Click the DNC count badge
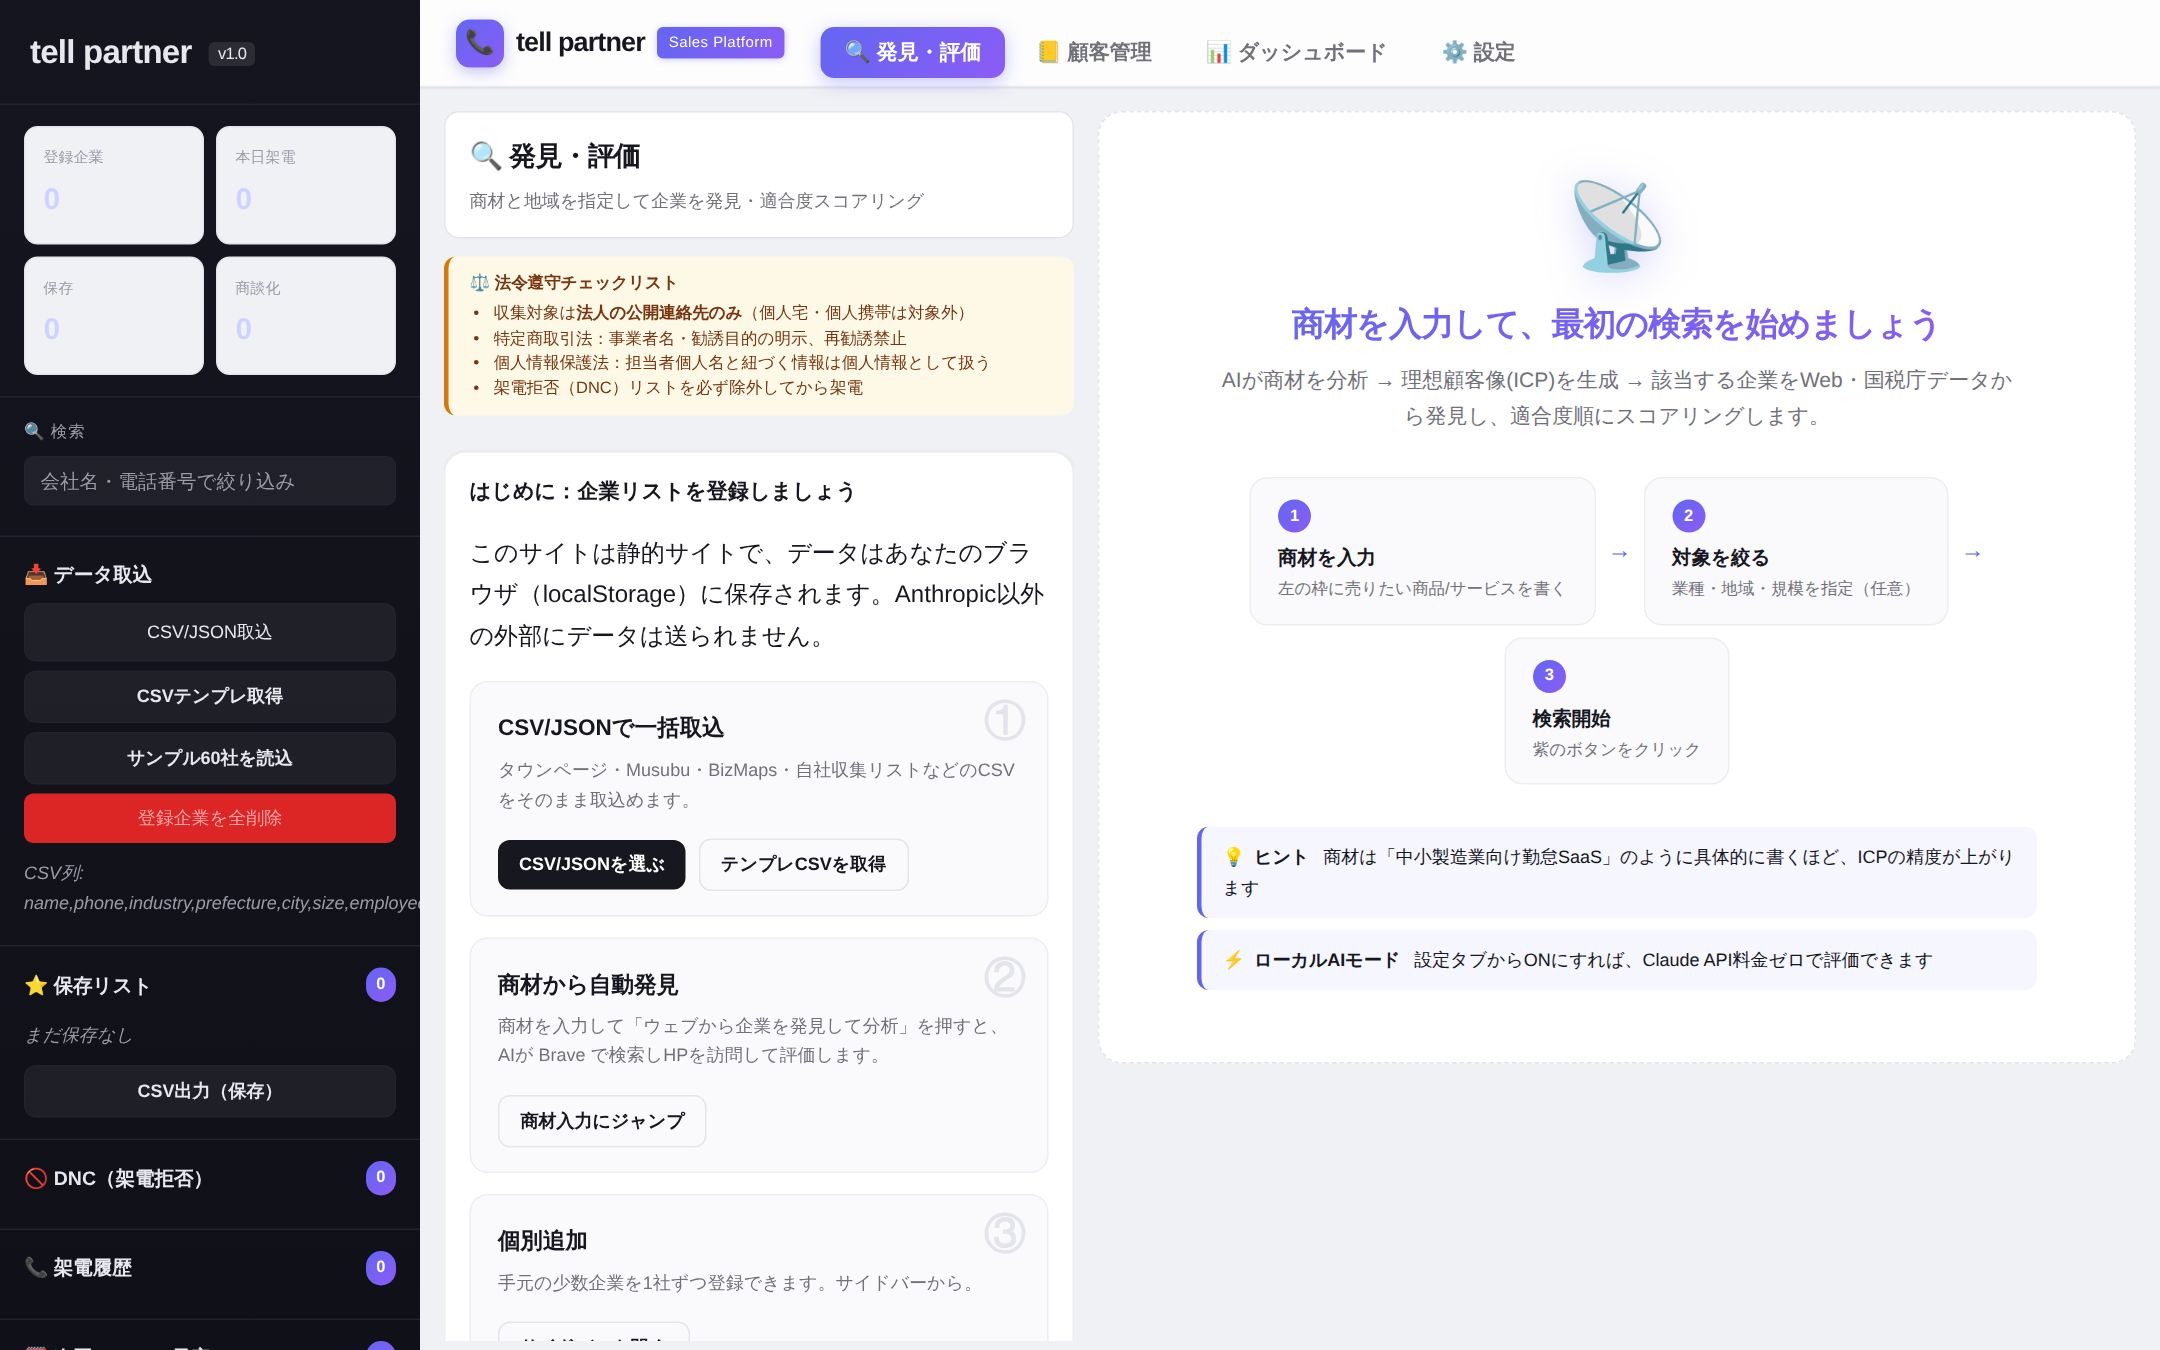The image size is (2160, 1350). coord(380,1178)
